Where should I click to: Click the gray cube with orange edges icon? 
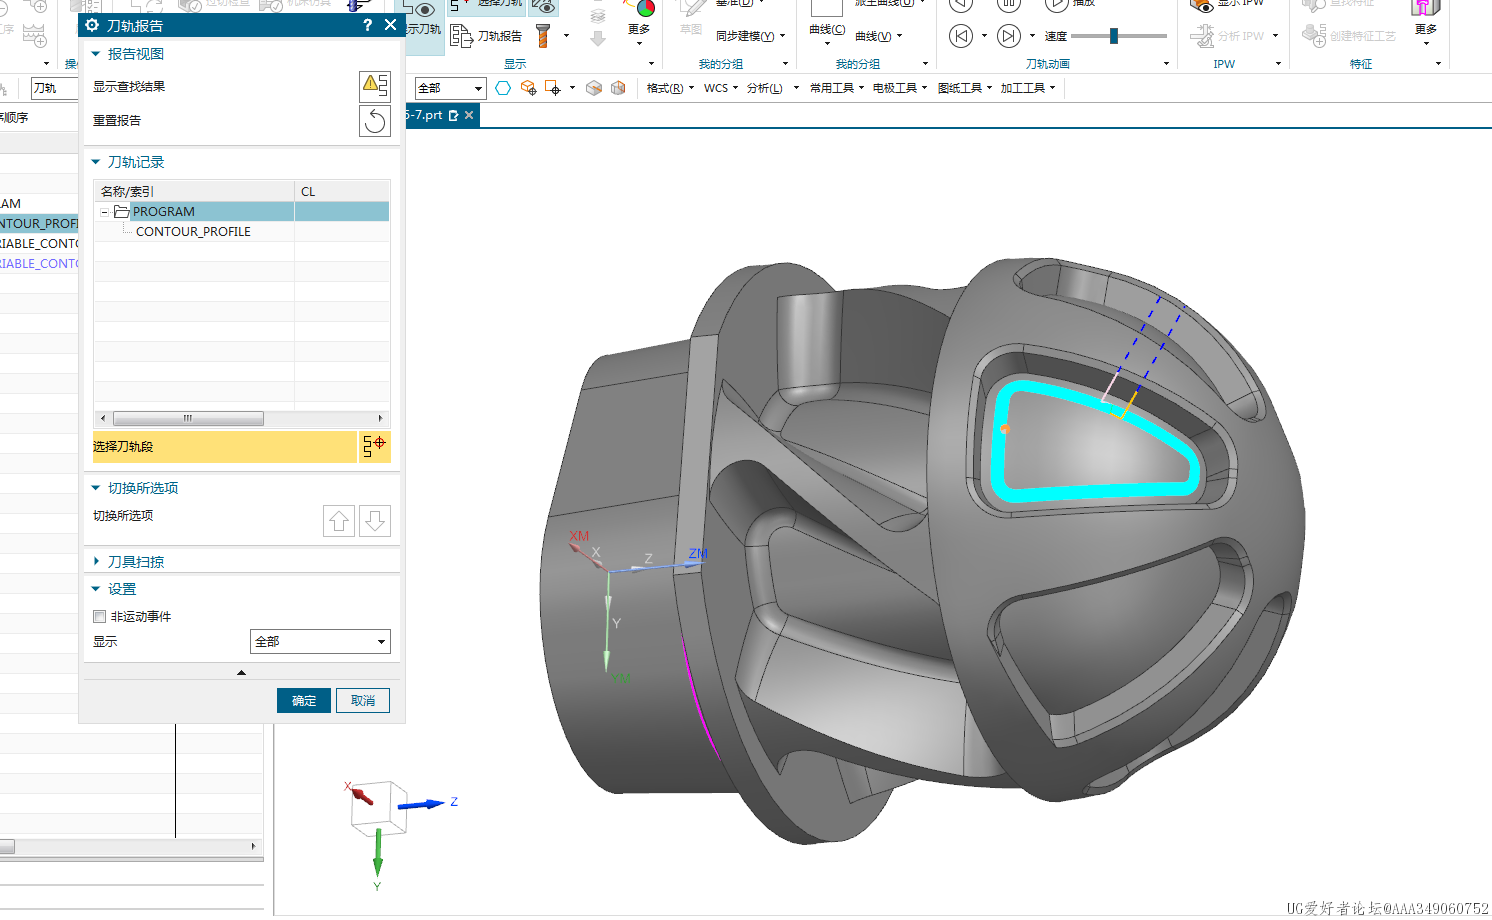(x=618, y=88)
